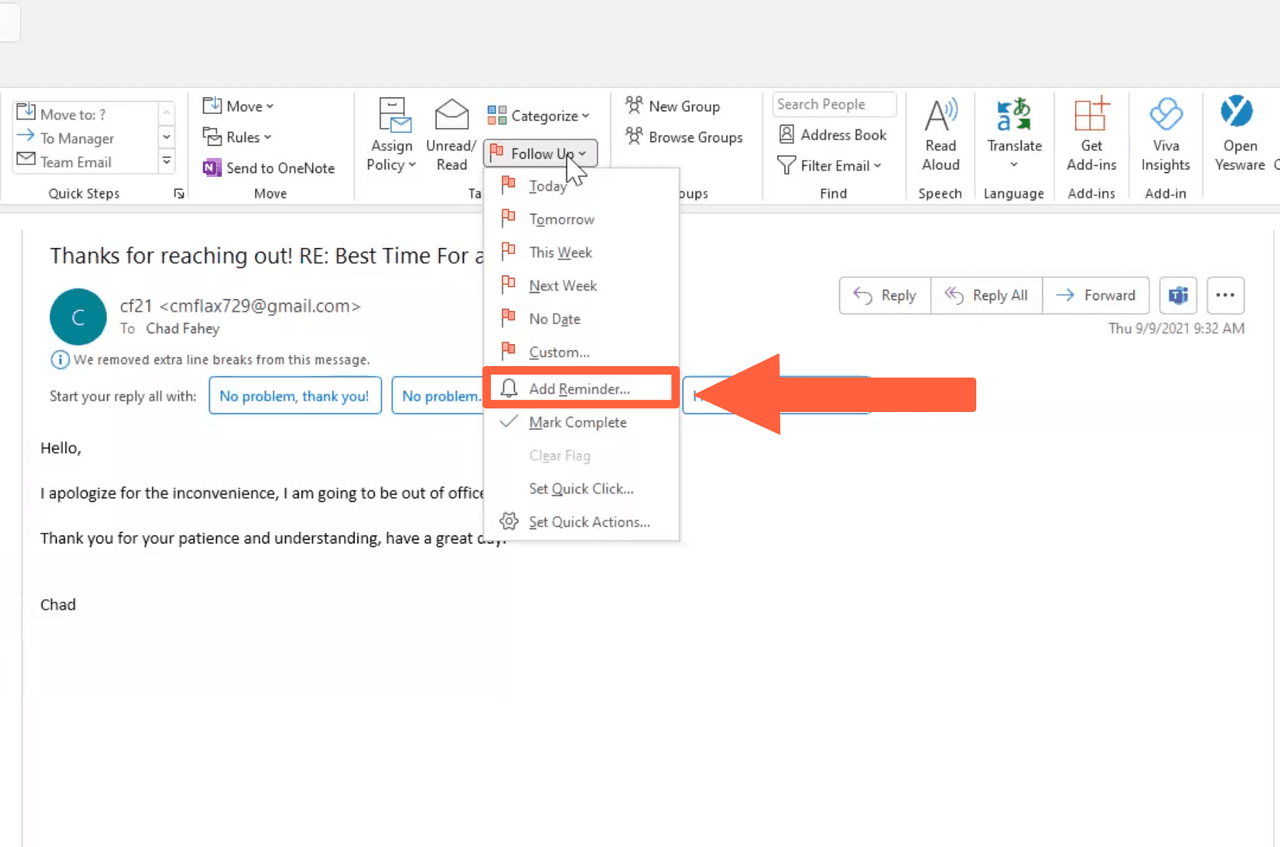The image size is (1280, 847).
Task: Choose Mark Complete in Follow Up menu
Action: pos(577,422)
